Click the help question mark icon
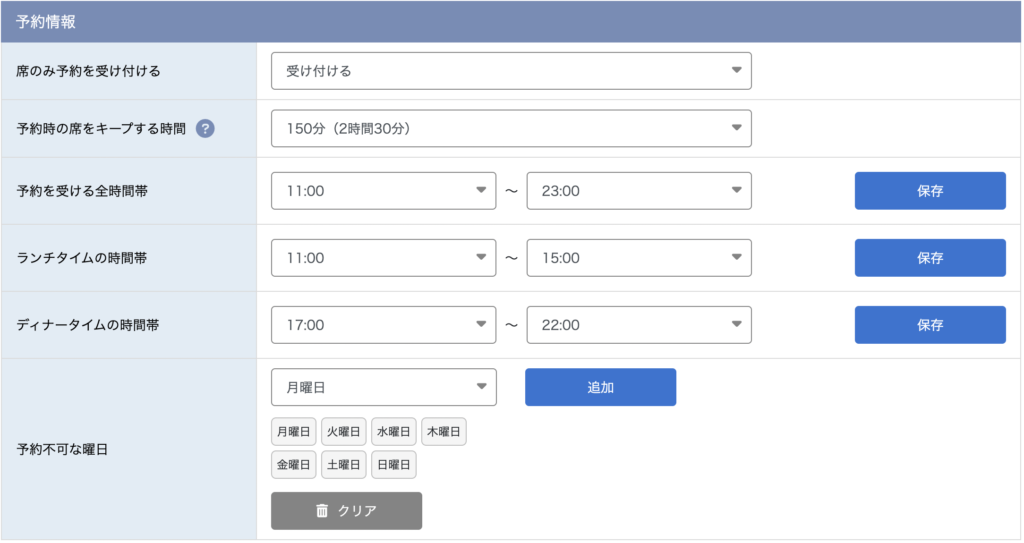The image size is (1024, 543). pyautogui.click(x=205, y=129)
